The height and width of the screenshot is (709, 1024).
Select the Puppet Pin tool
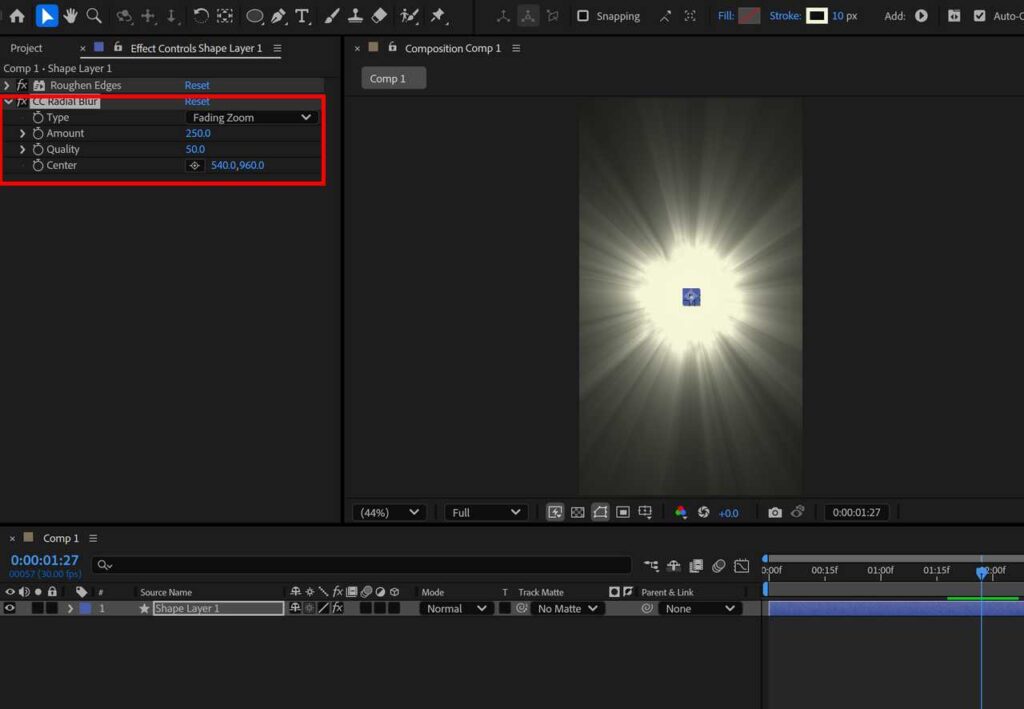tap(438, 16)
